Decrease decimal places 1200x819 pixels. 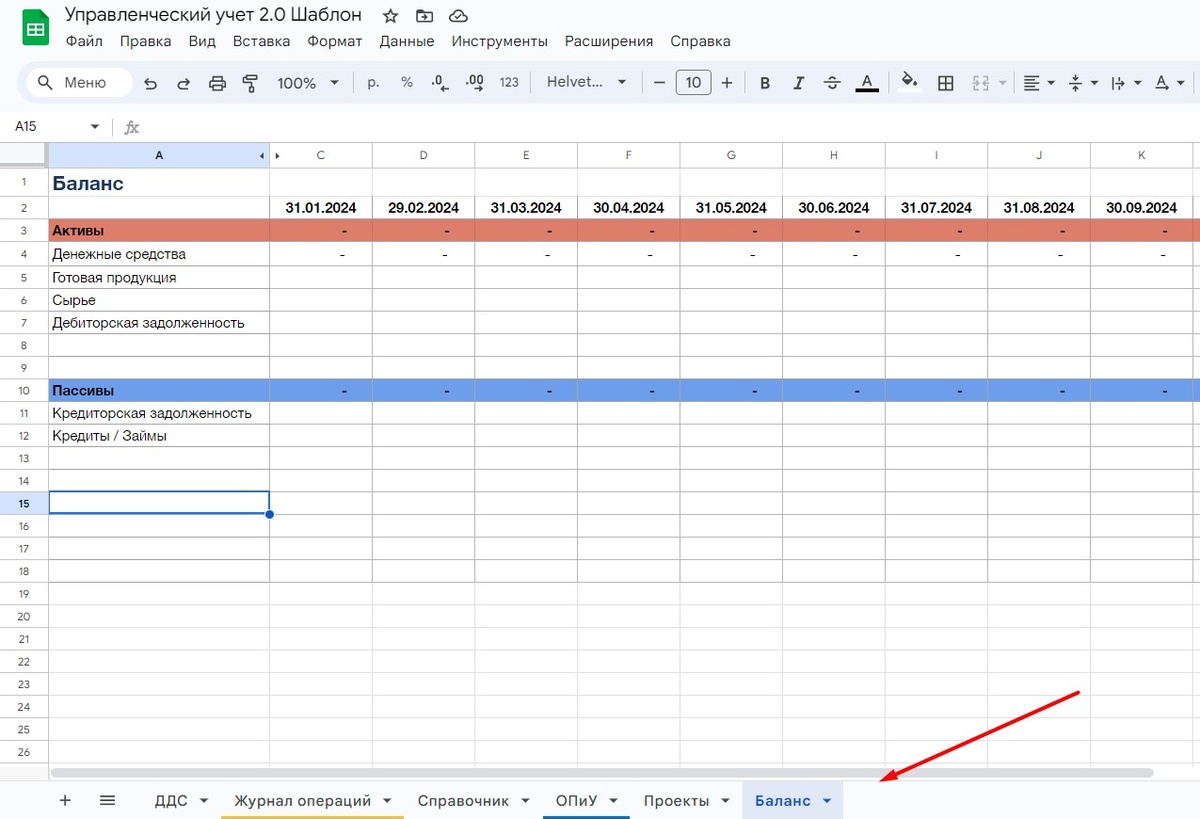(x=440, y=83)
